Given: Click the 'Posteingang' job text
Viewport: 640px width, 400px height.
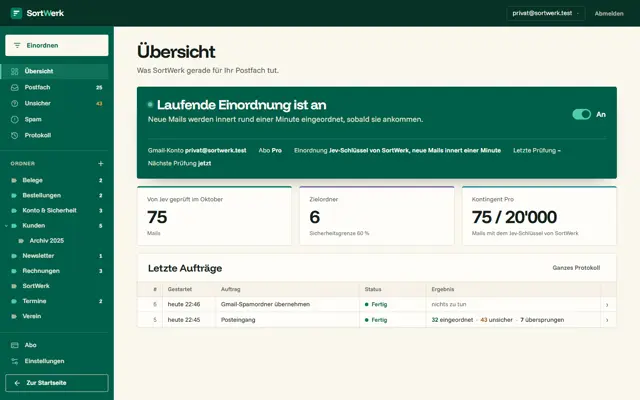Looking at the screenshot, I should coord(238,320).
